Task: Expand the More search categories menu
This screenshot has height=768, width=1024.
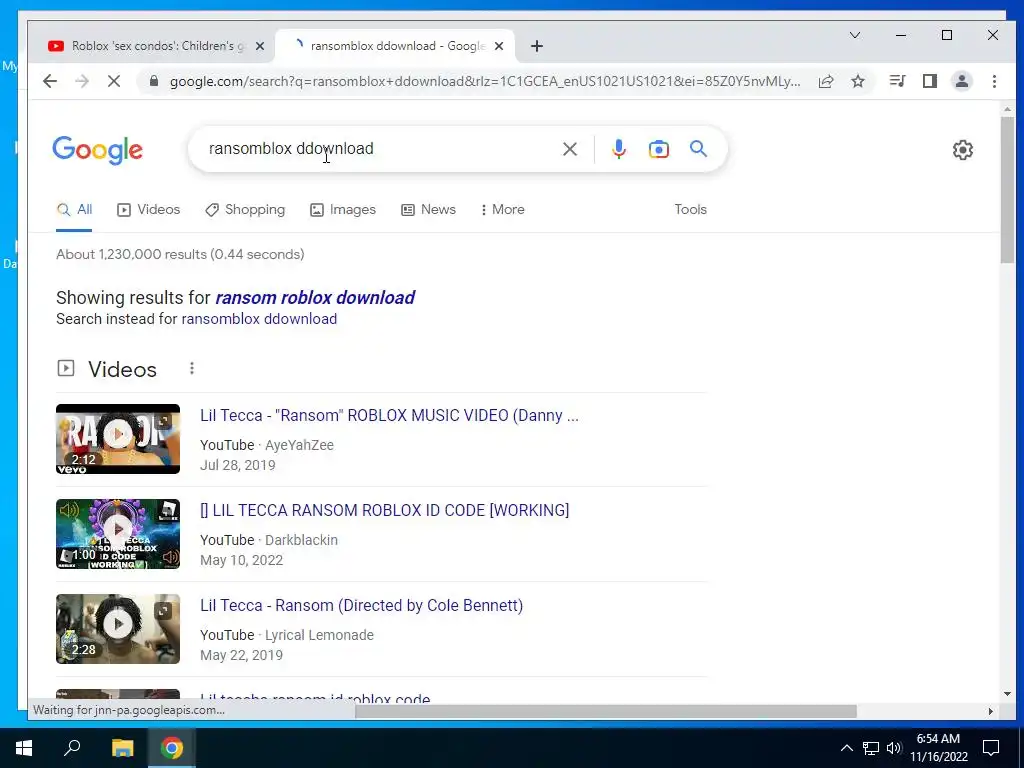Action: 502,210
